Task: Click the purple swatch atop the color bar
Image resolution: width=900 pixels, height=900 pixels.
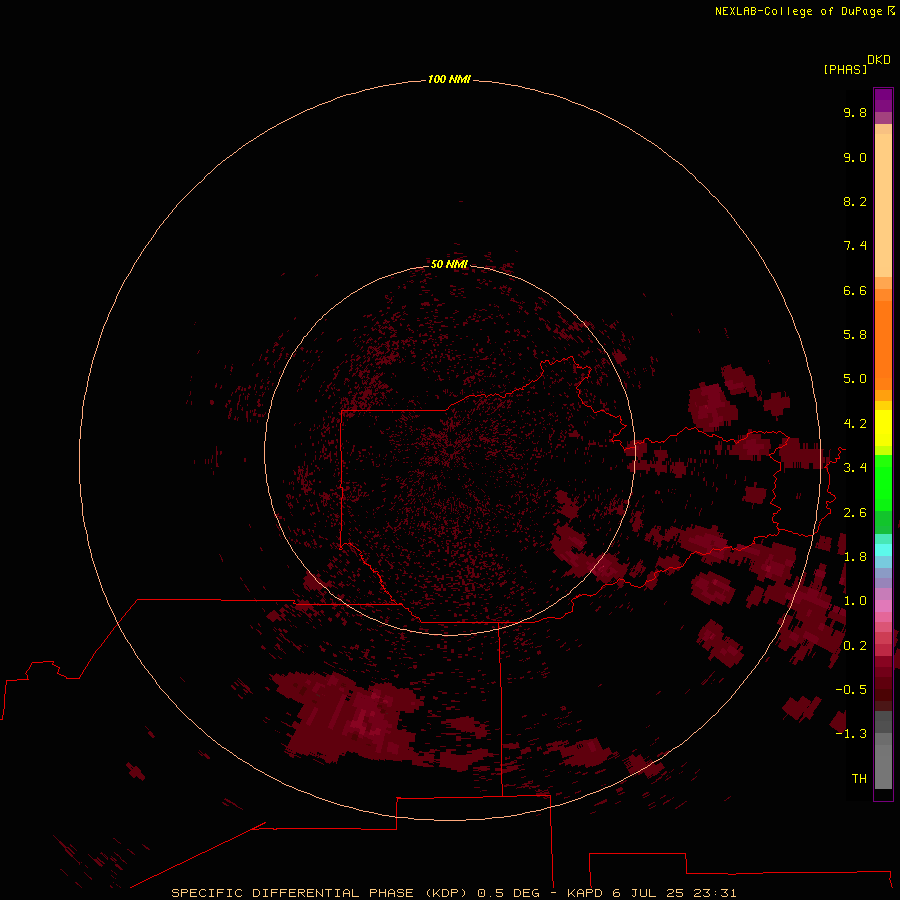Action: click(883, 100)
